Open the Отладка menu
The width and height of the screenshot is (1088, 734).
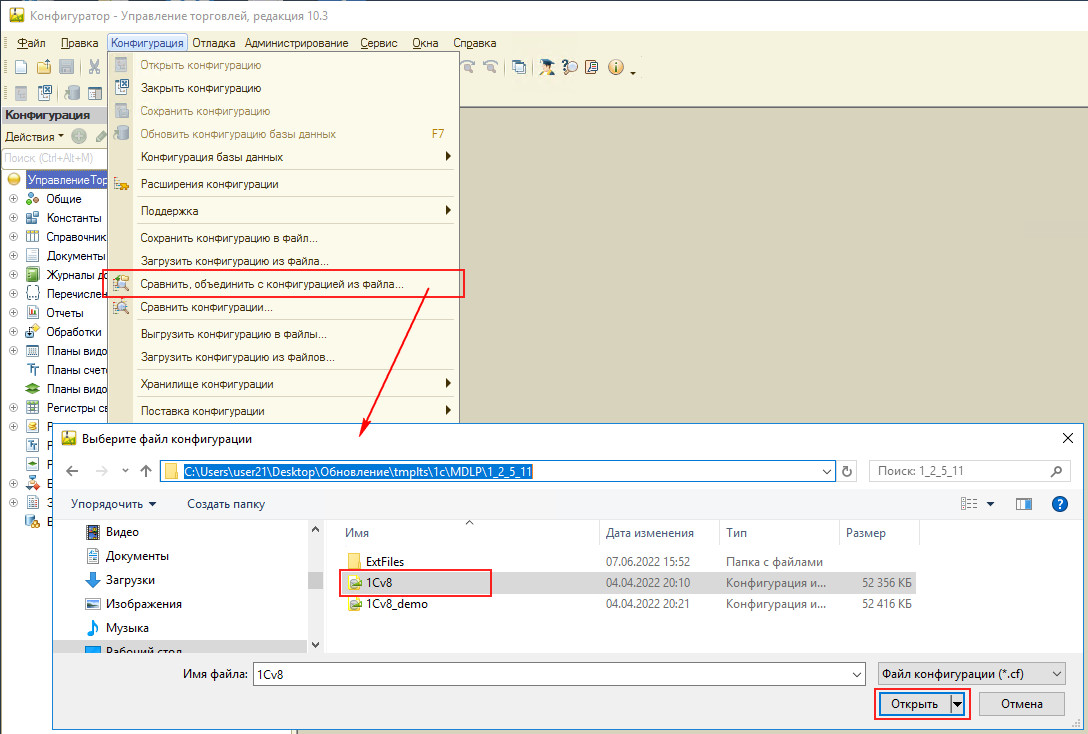coord(214,43)
